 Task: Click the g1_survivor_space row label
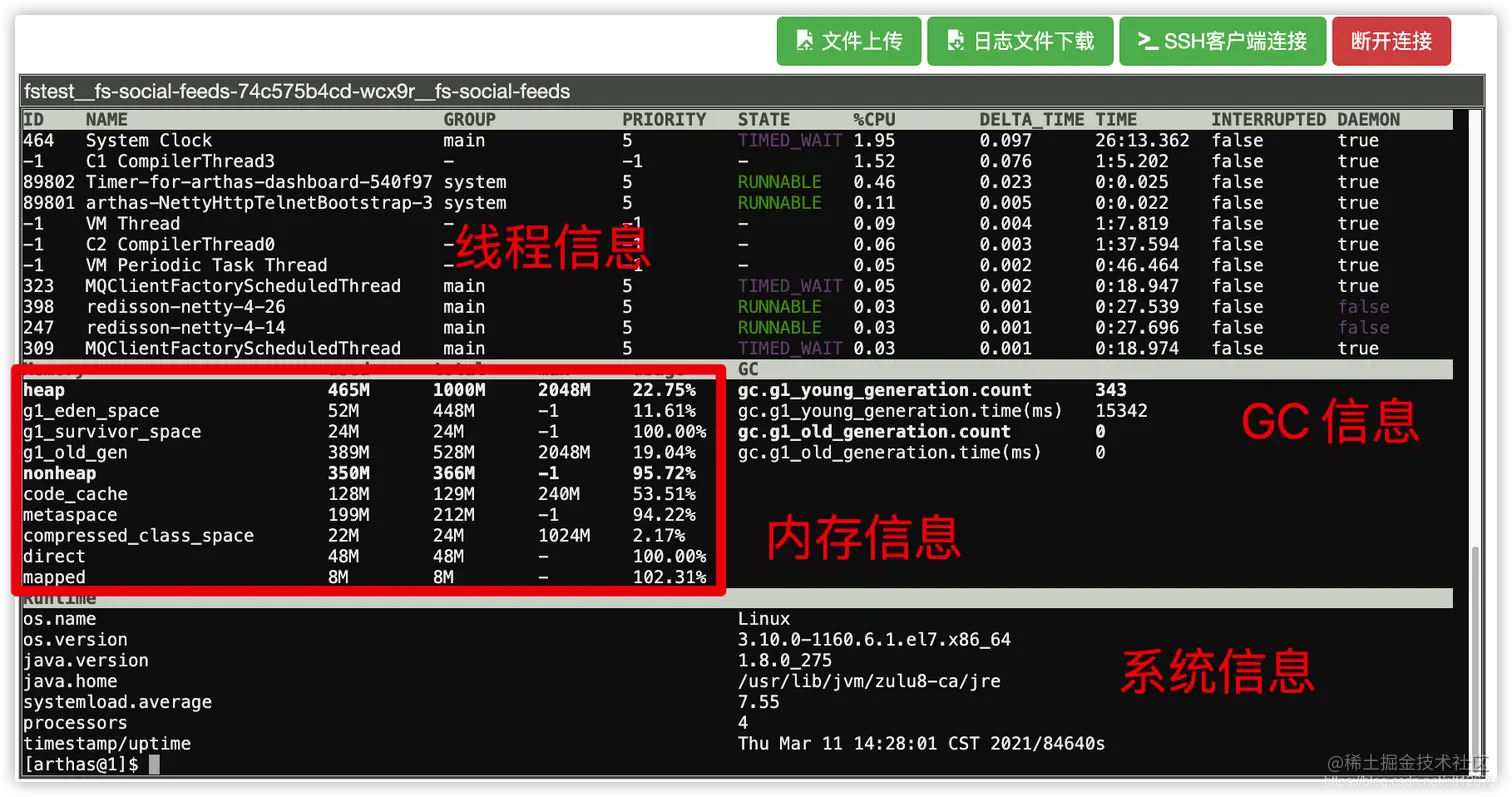point(112,432)
